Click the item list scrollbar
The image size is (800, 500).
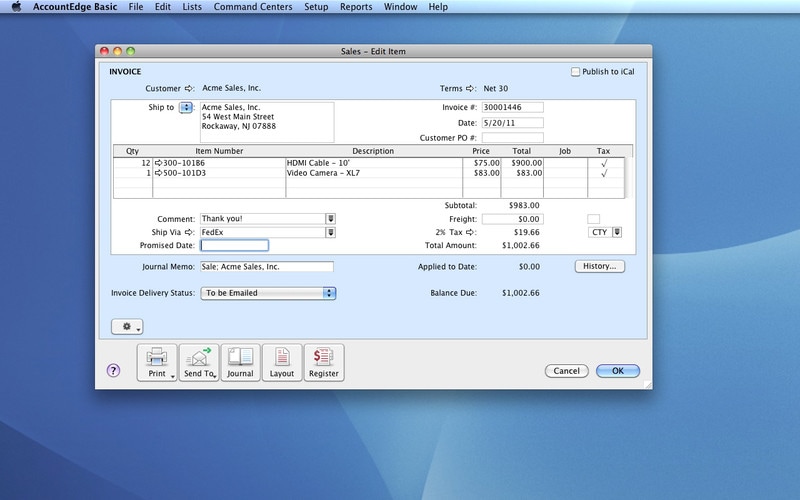click(x=629, y=178)
